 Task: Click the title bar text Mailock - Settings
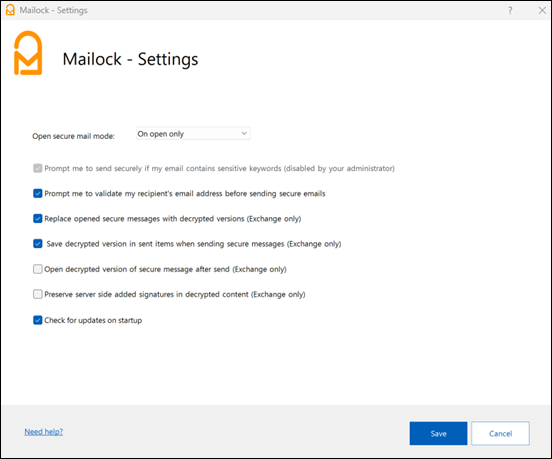(x=54, y=10)
